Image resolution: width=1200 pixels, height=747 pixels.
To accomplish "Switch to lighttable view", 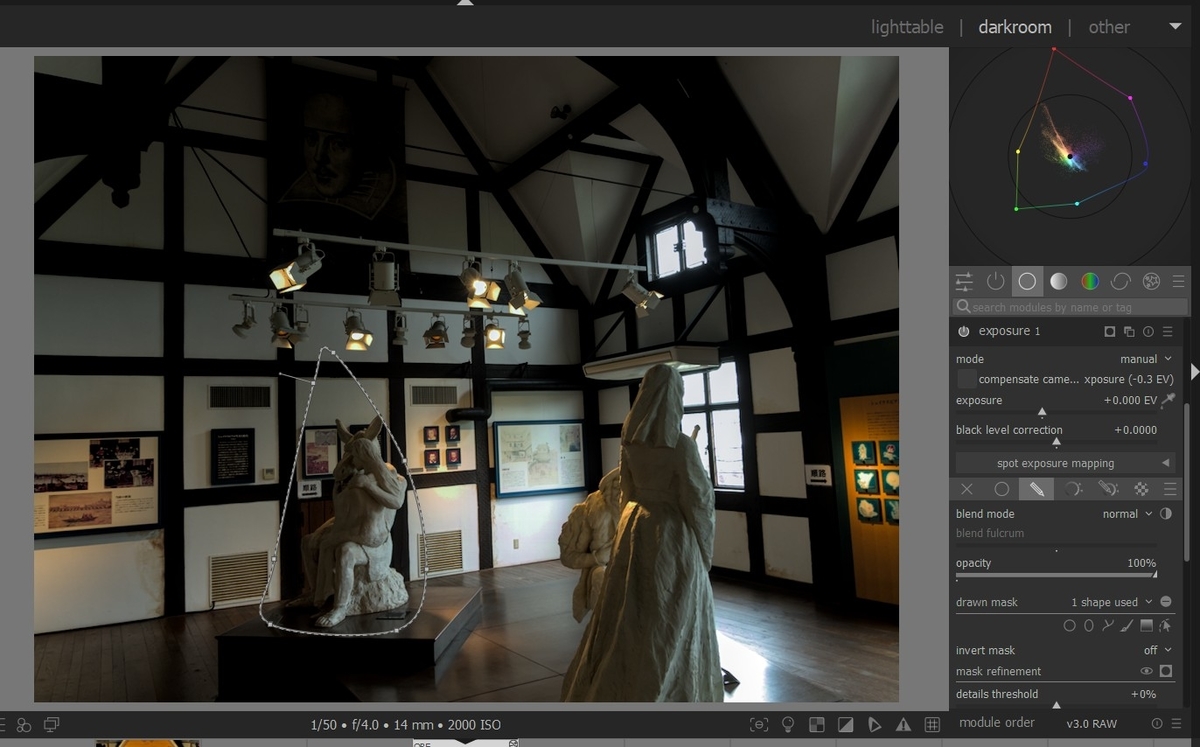I will (907, 27).
